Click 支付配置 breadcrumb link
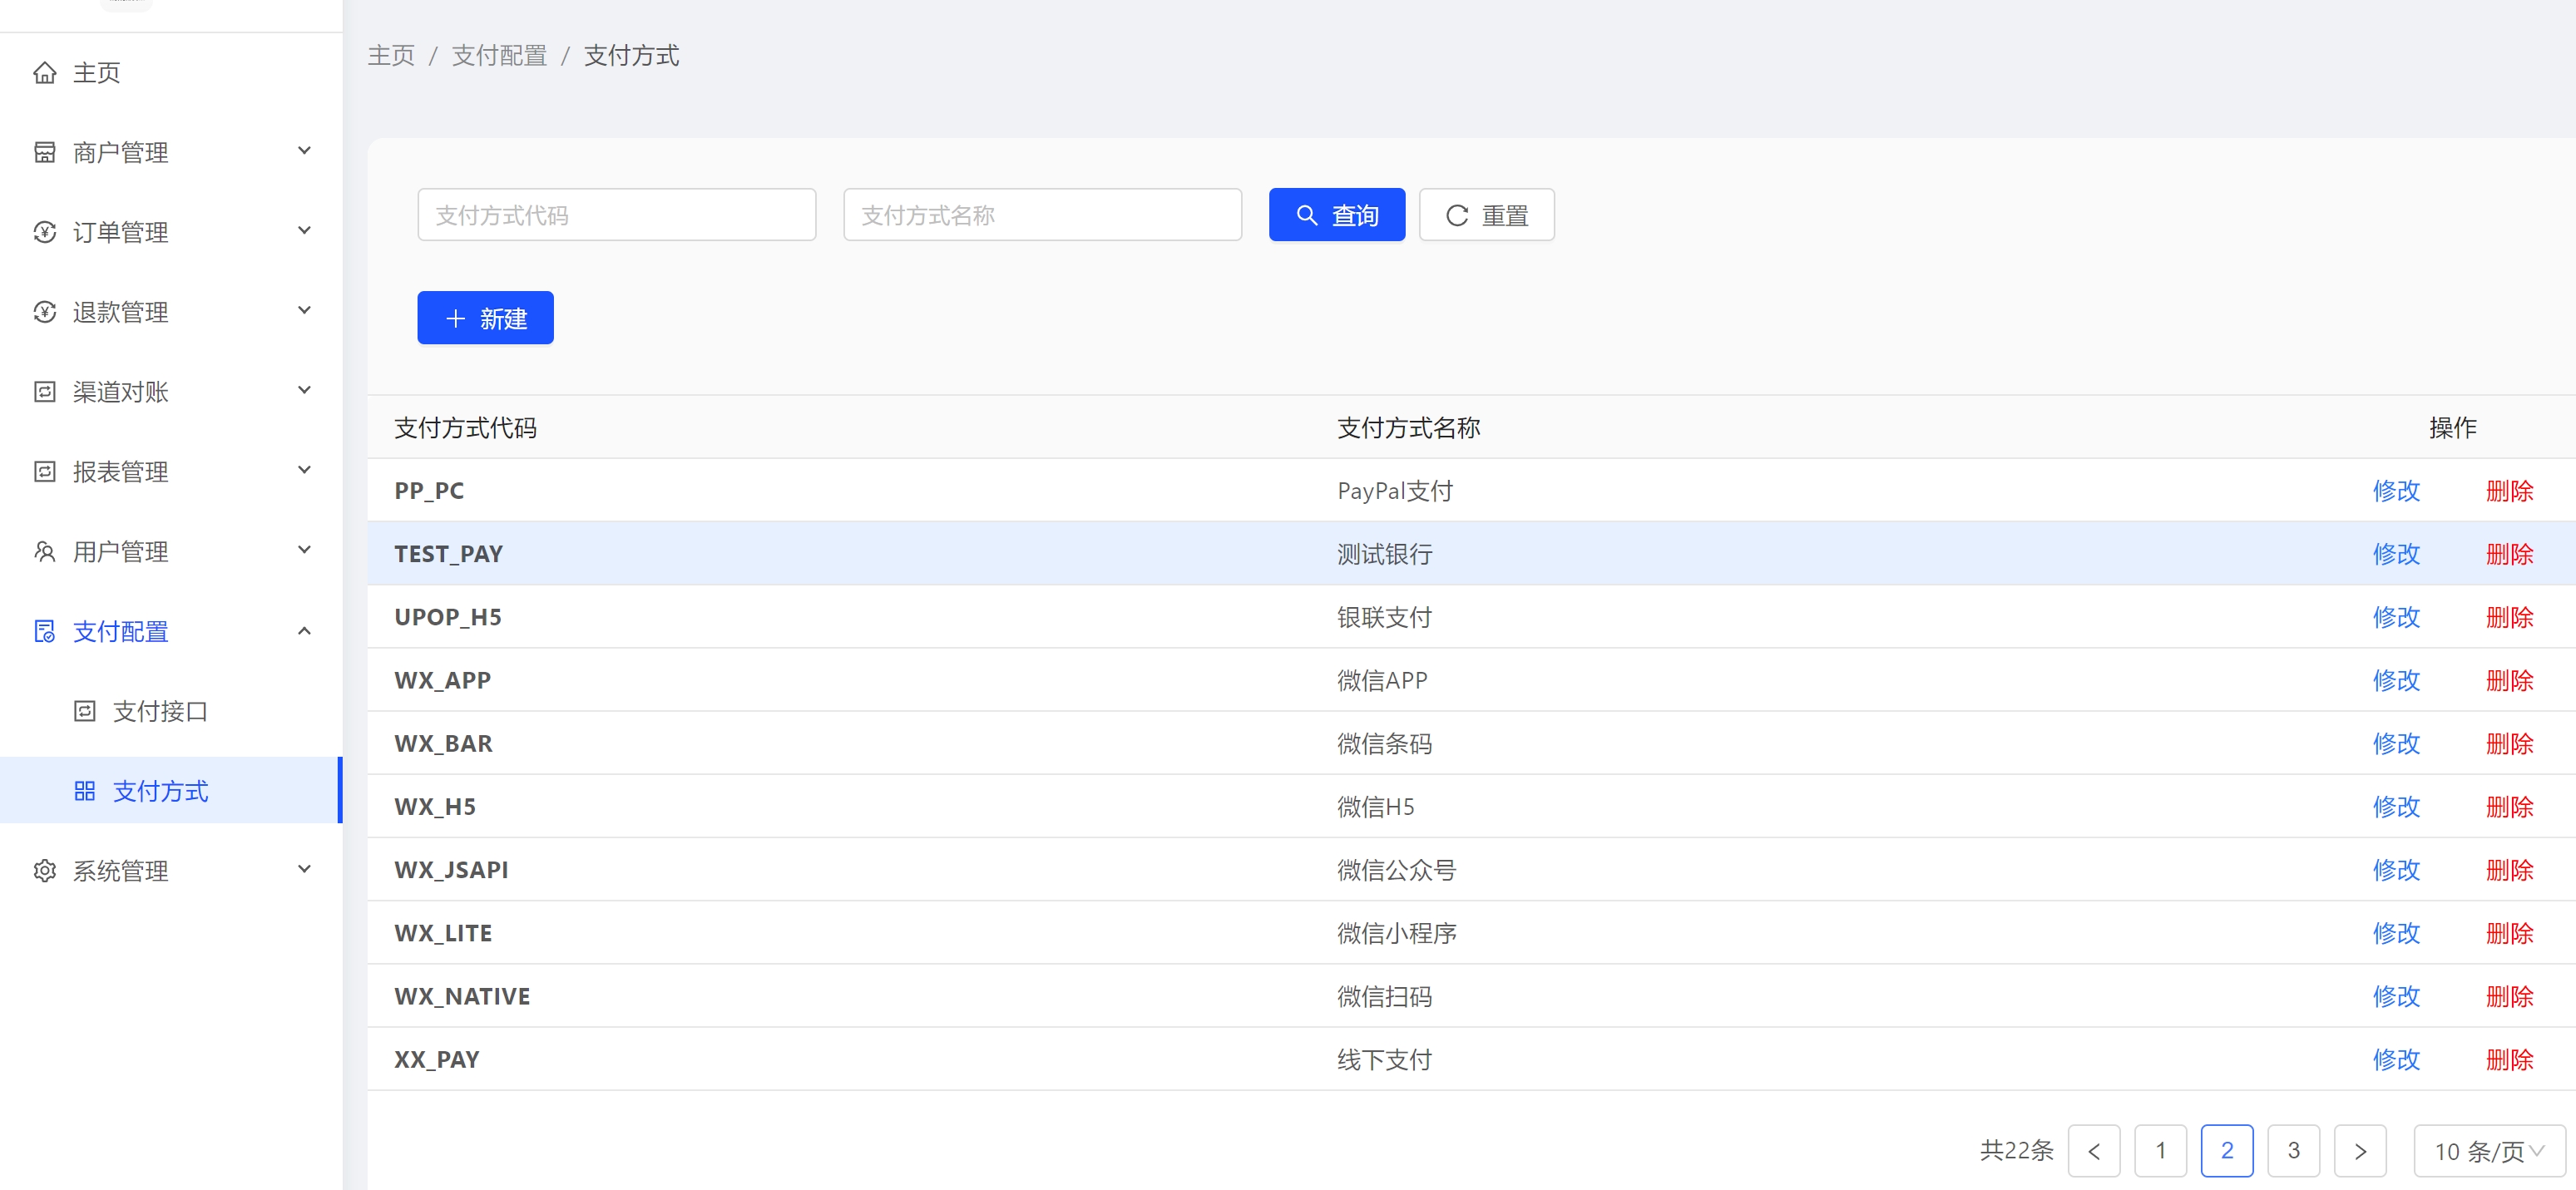The image size is (2576, 1190). click(x=499, y=56)
